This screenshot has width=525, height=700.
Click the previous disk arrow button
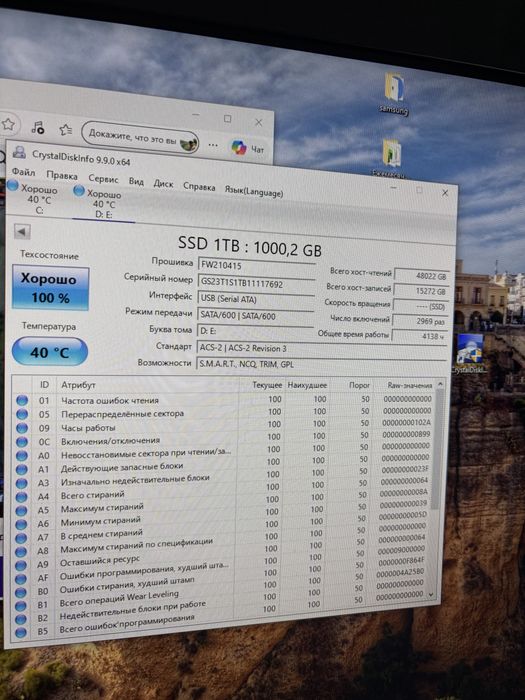tap(22, 232)
